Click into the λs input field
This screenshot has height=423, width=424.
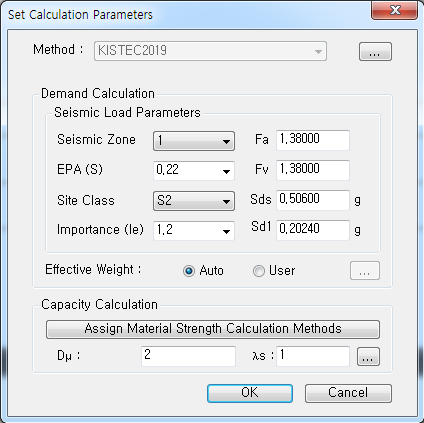click(x=313, y=356)
